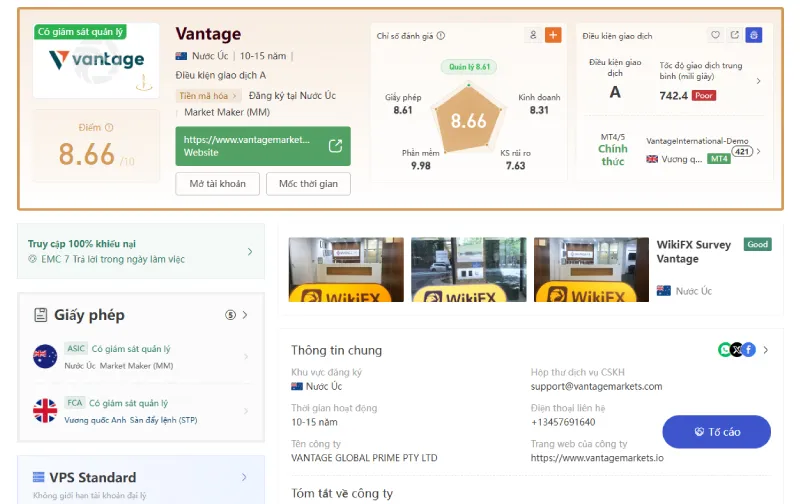The height and width of the screenshot is (504, 800).
Task: Click the info icon beside Chỉ số đánh giá
Action: [441, 36]
